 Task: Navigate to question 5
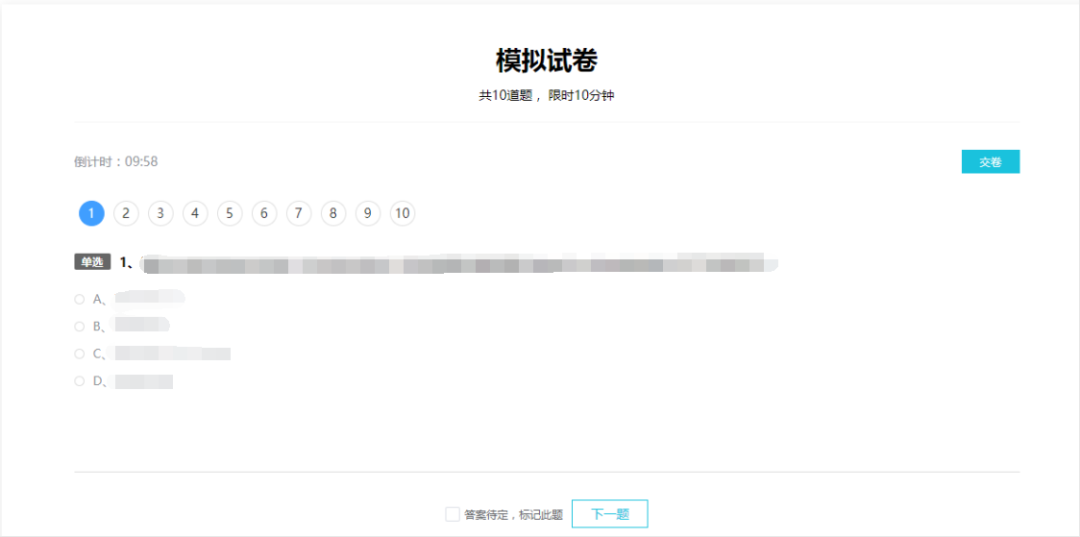229,213
